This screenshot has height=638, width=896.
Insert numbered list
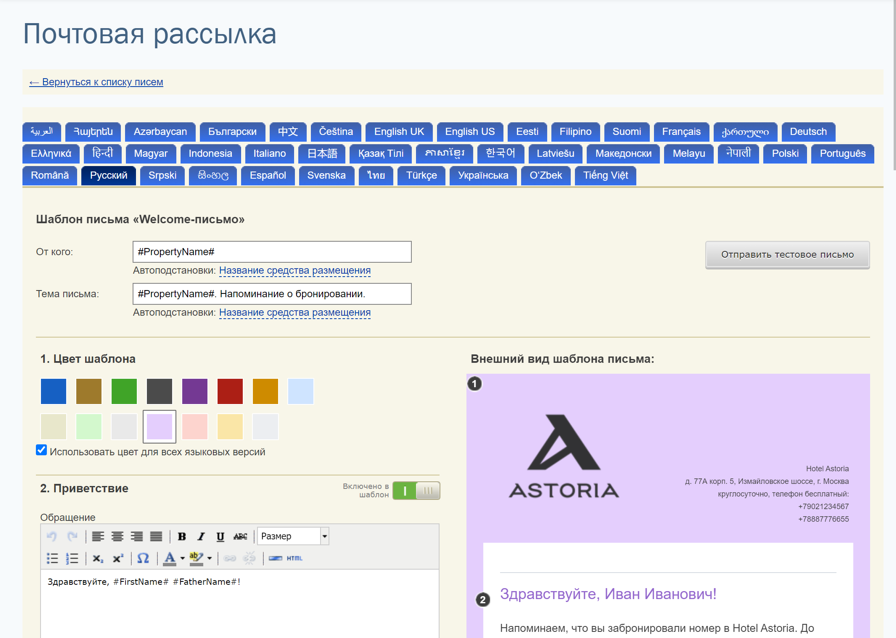coord(72,558)
